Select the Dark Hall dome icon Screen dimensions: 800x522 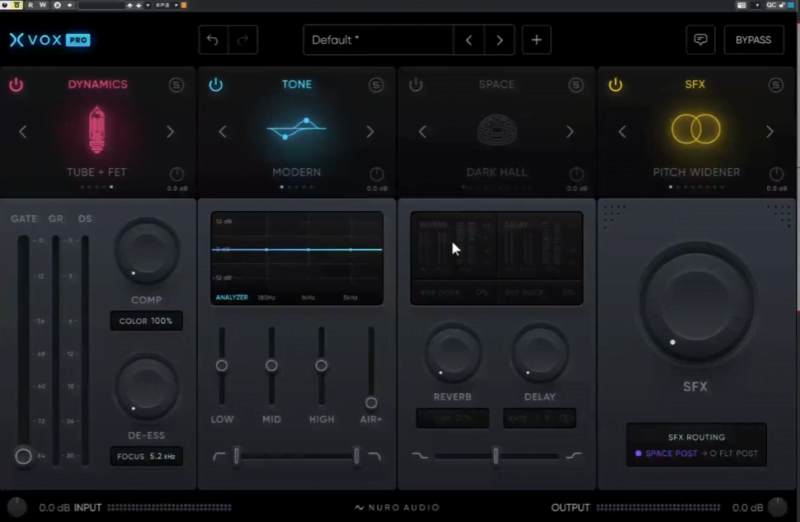(x=496, y=130)
